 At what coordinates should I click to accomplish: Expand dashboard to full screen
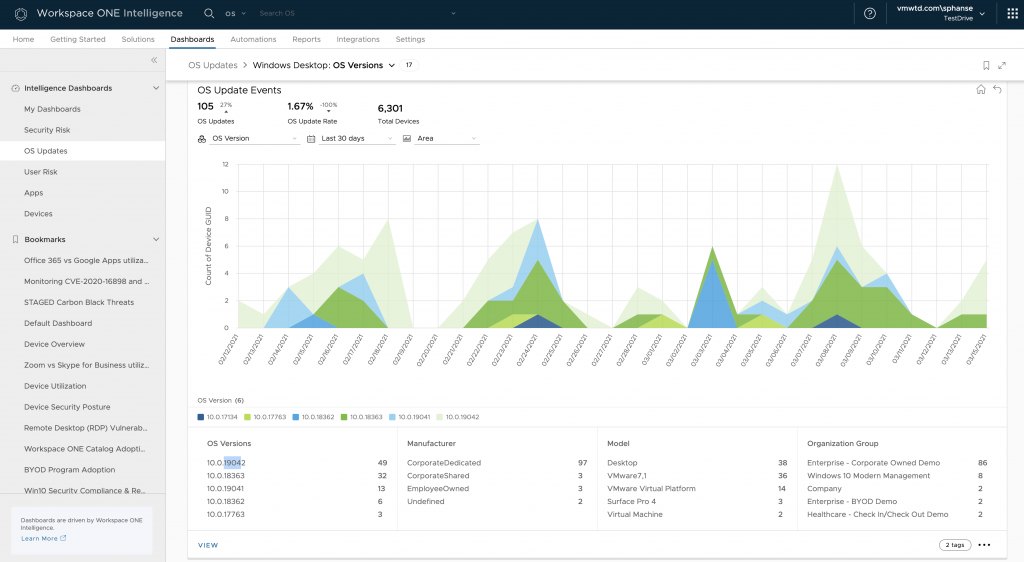coord(1002,65)
